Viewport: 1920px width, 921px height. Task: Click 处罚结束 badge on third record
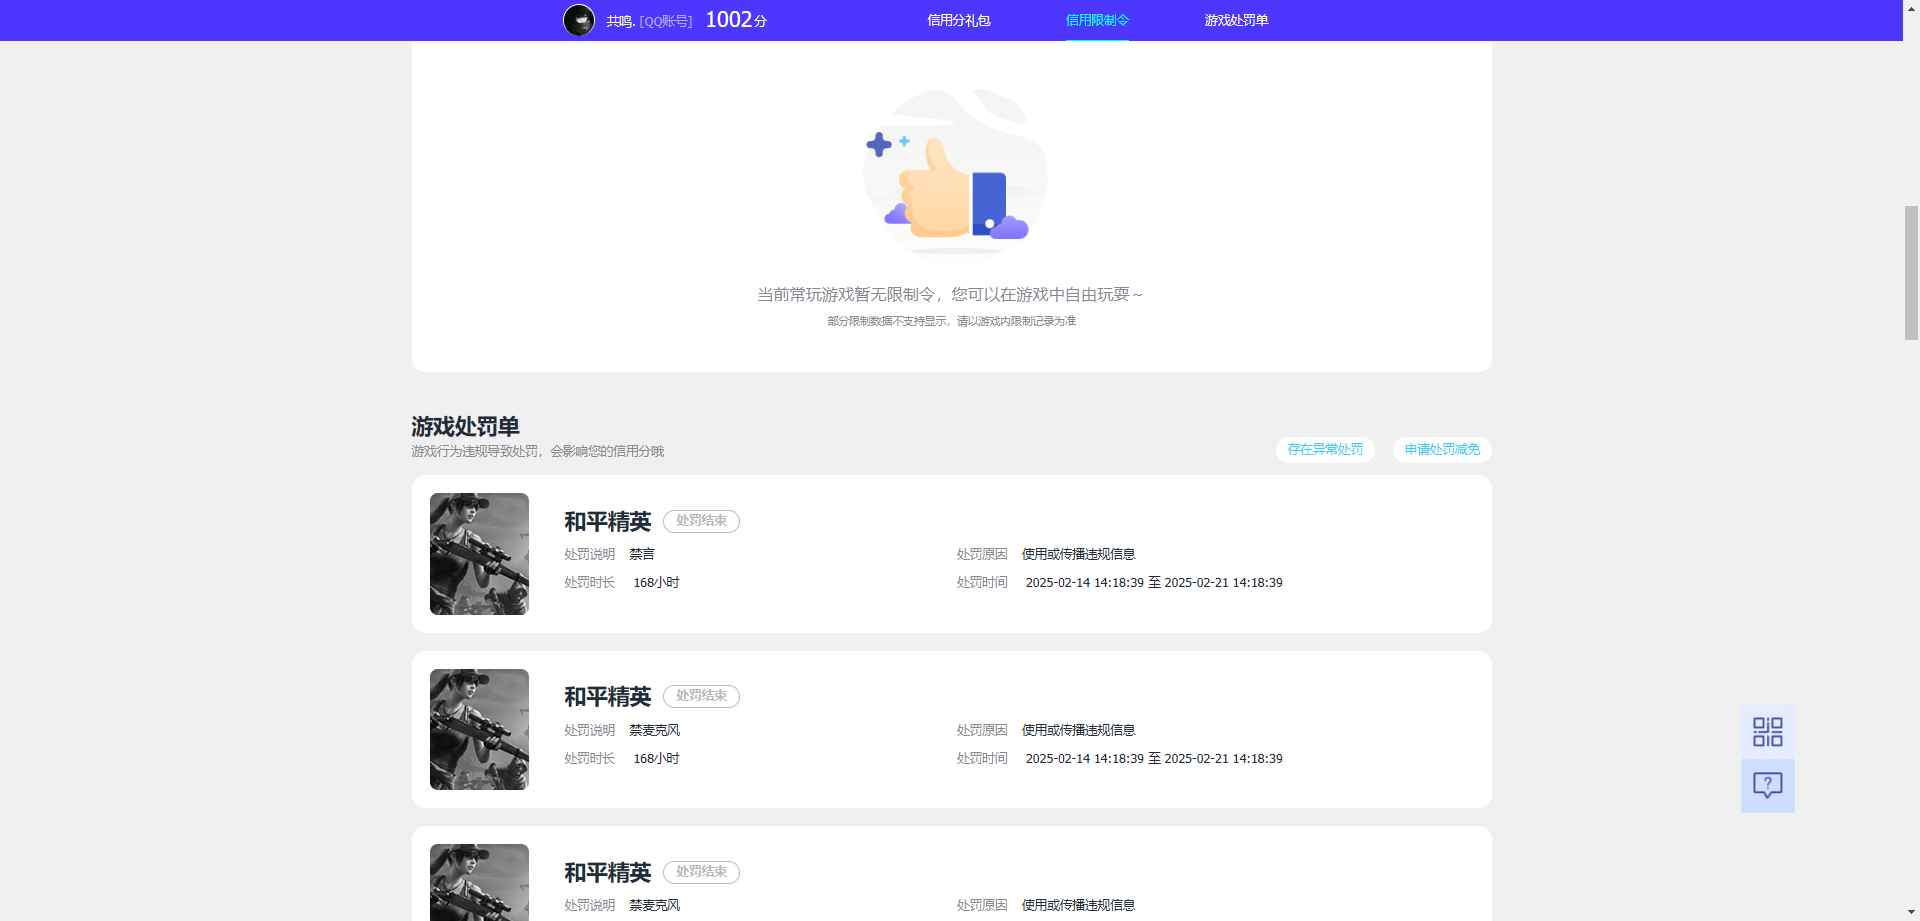pos(701,872)
